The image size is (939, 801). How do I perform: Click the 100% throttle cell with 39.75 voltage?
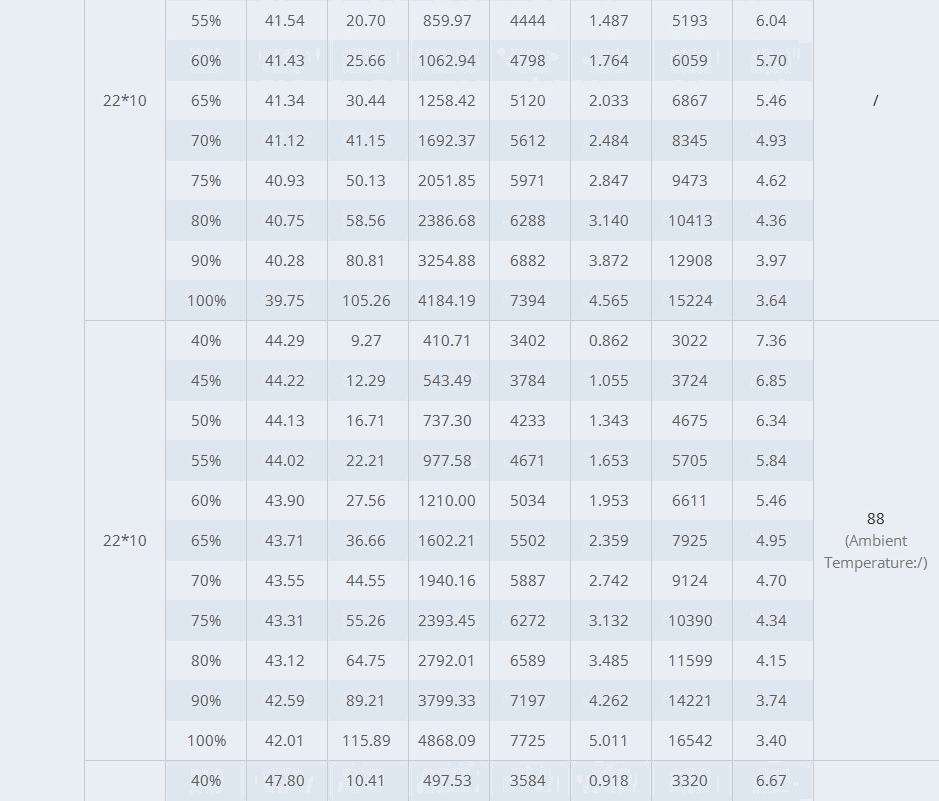206,301
